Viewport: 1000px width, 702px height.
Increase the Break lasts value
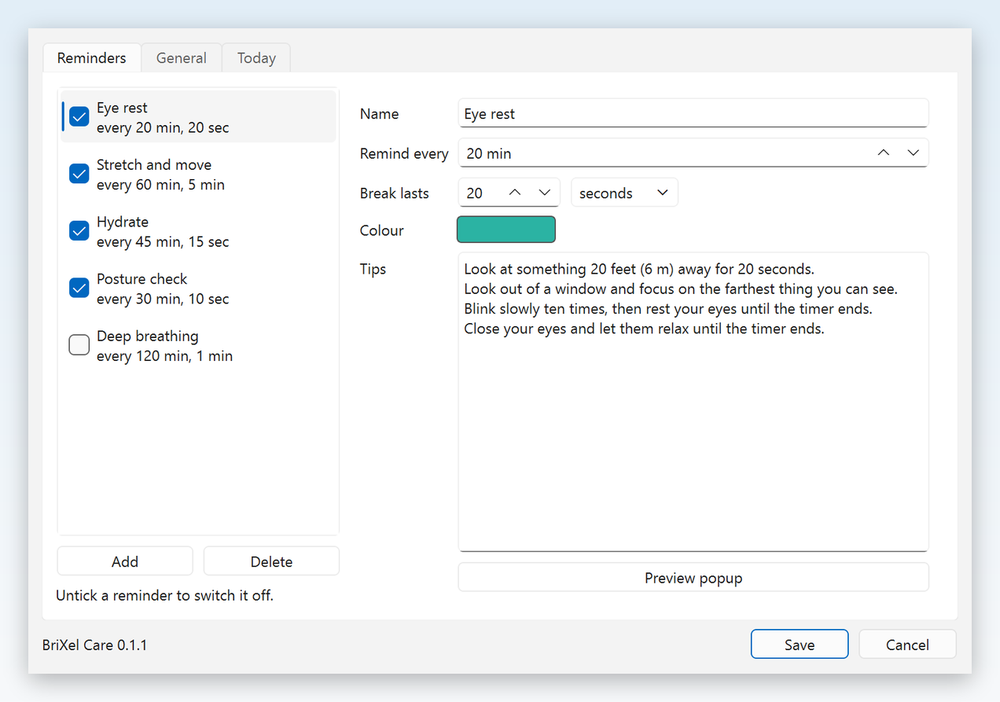click(x=515, y=193)
